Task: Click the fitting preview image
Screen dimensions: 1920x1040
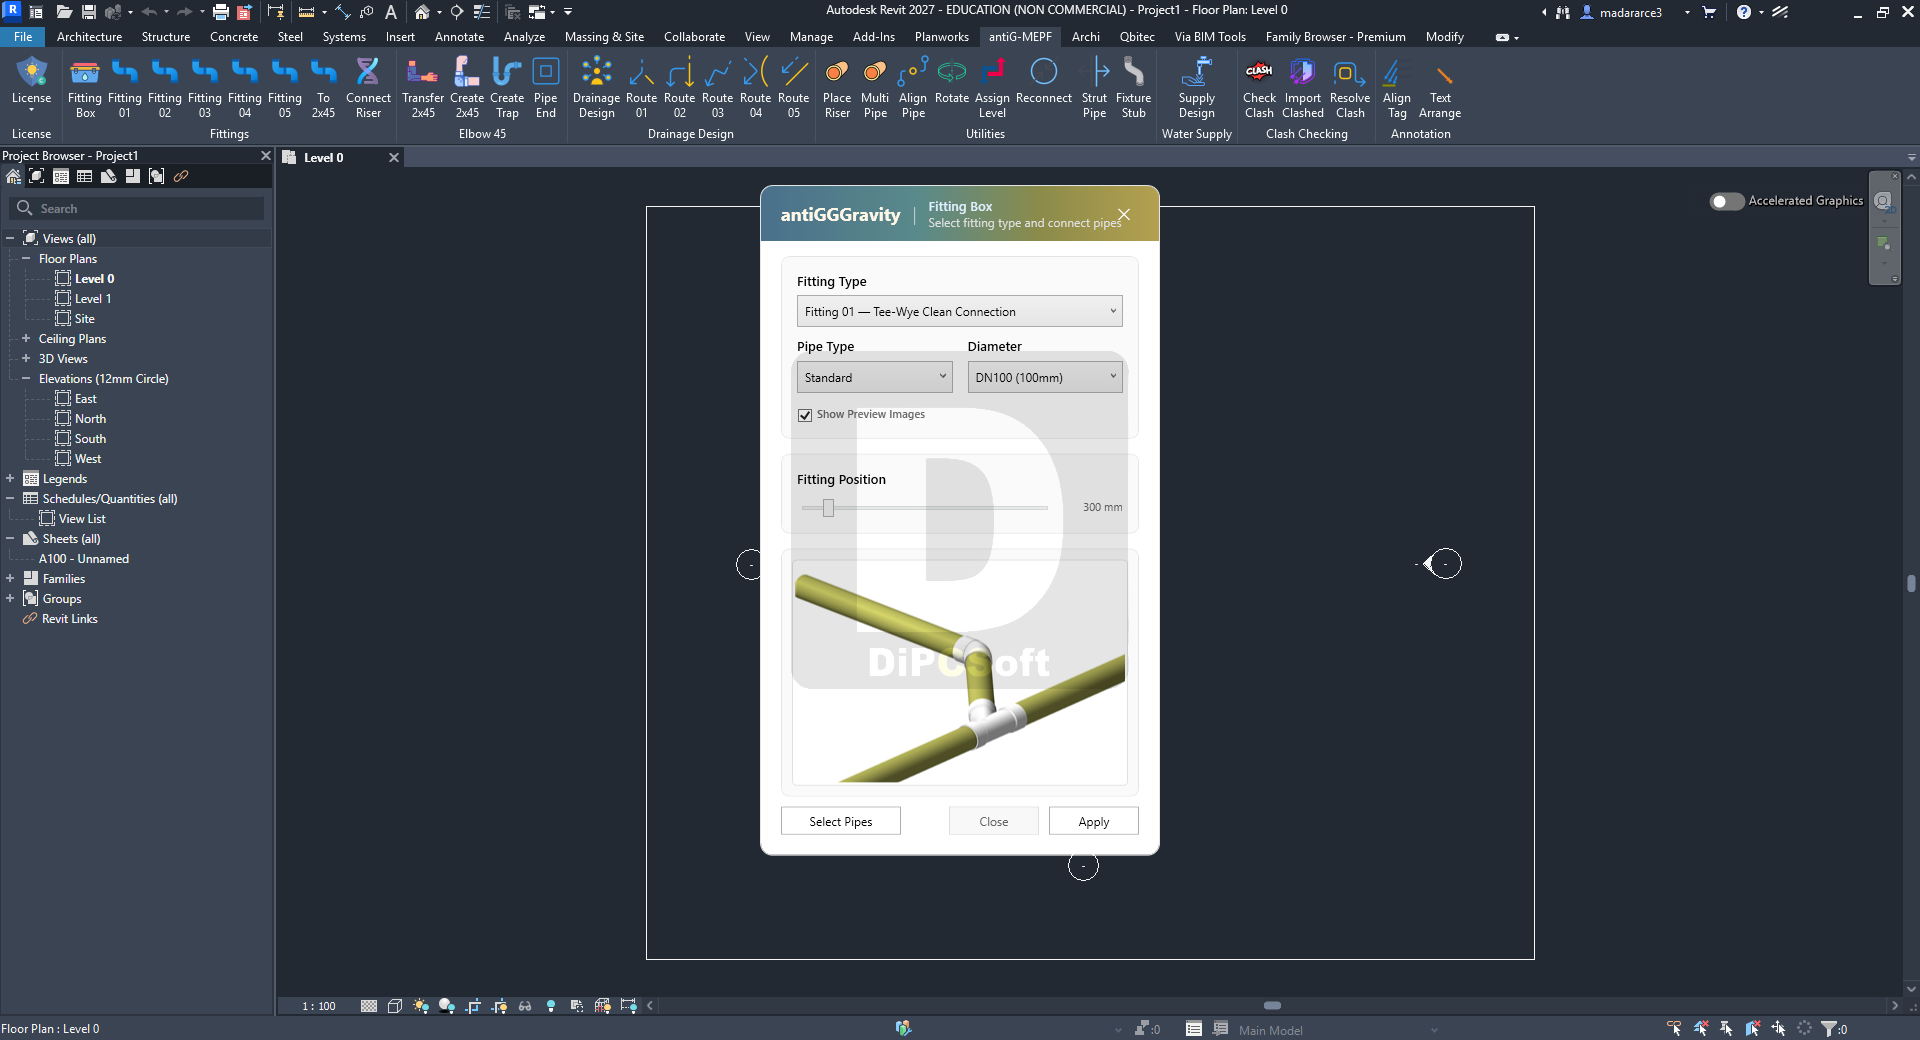Action: pos(959,672)
